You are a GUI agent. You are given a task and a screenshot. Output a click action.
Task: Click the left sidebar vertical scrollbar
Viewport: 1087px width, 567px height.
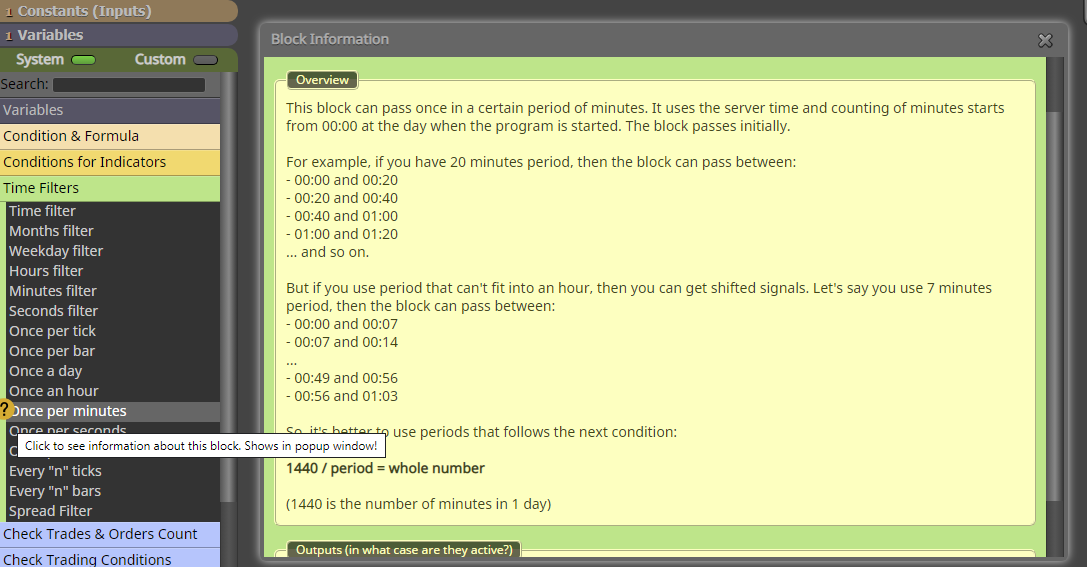click(x=227, y=286)
